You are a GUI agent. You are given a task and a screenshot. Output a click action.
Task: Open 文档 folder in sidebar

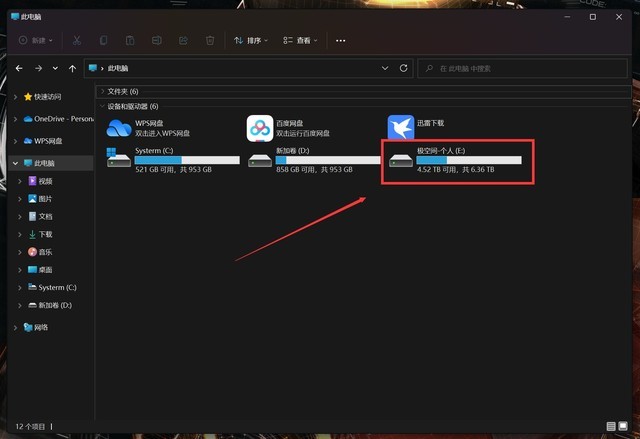[40, 216]
